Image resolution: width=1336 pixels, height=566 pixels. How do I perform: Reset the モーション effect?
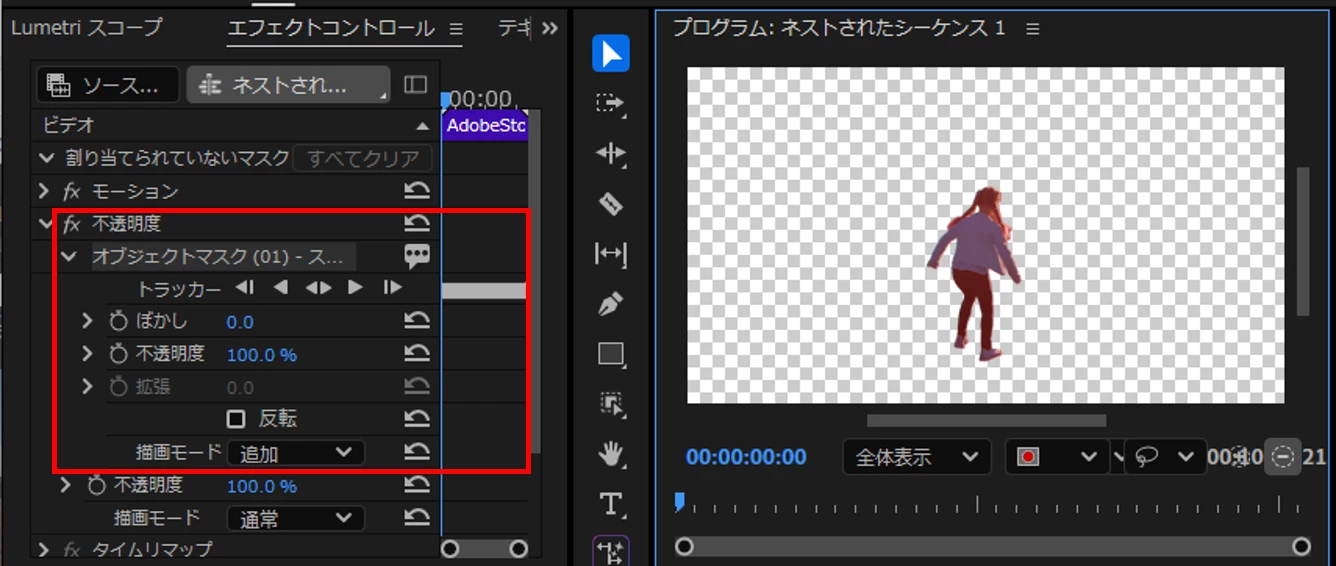point(417,190)
